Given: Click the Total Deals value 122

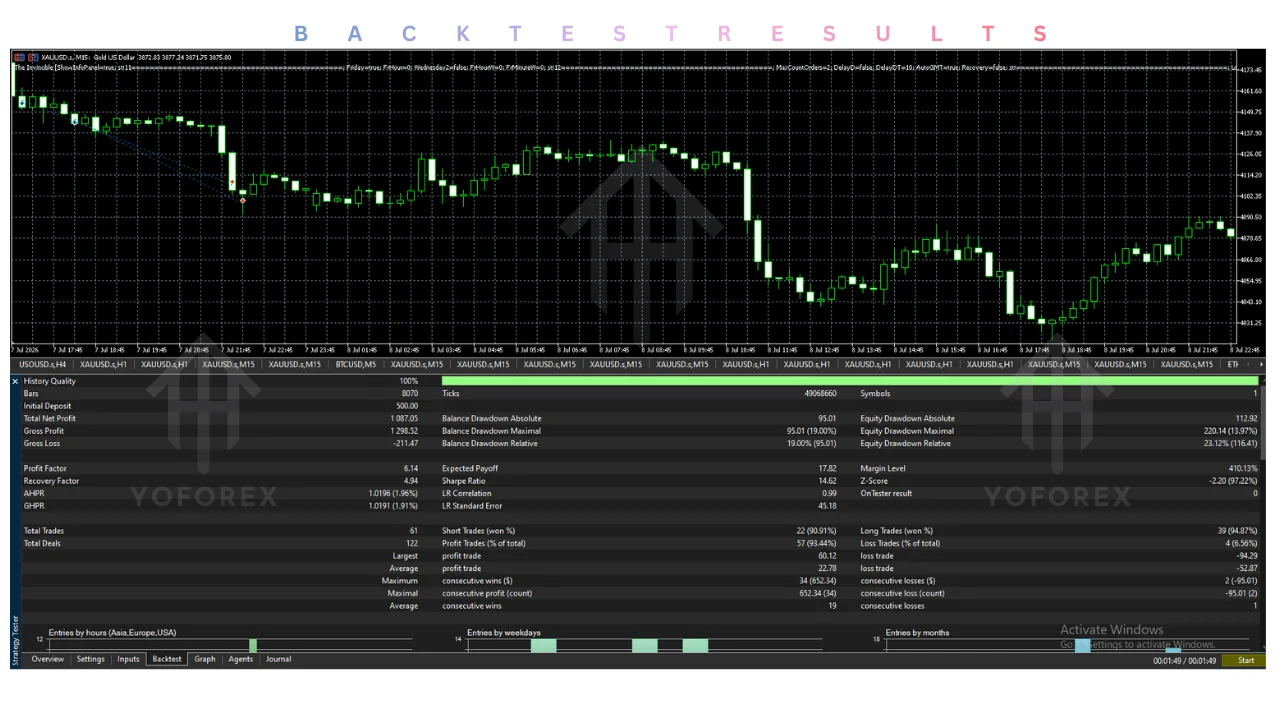Looking at the screenshot, I should coord(412,543).
